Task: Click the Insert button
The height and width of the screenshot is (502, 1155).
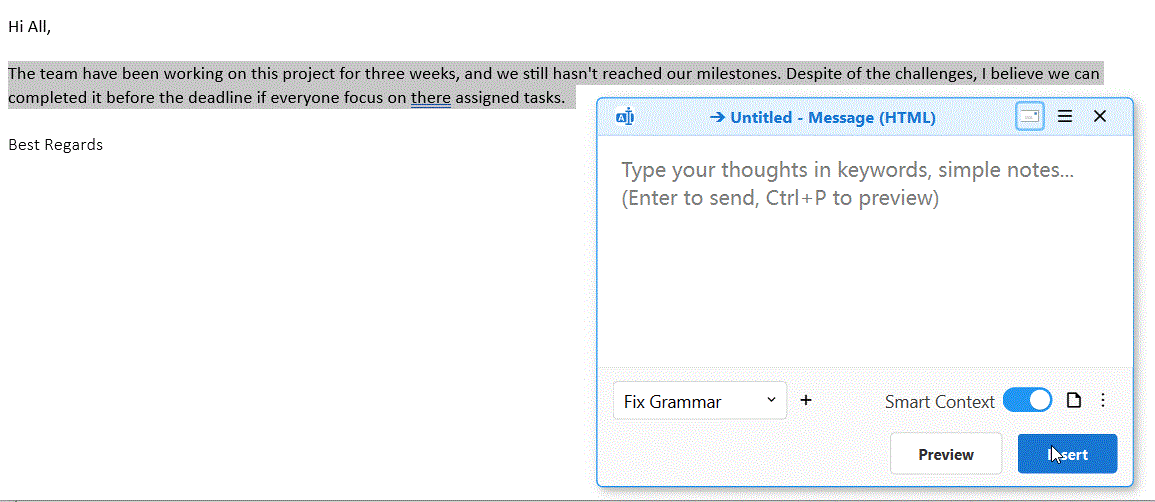Action: (1067, 454)
